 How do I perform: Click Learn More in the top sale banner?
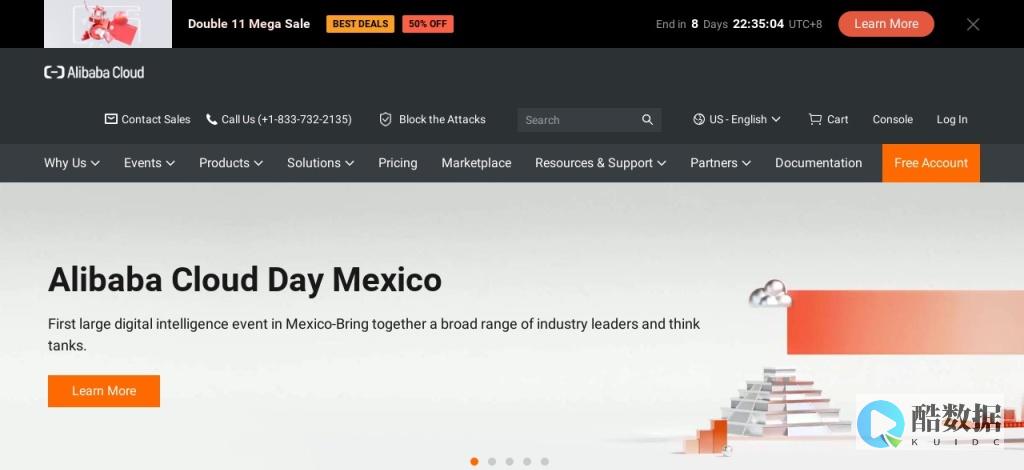coord(886,24)
